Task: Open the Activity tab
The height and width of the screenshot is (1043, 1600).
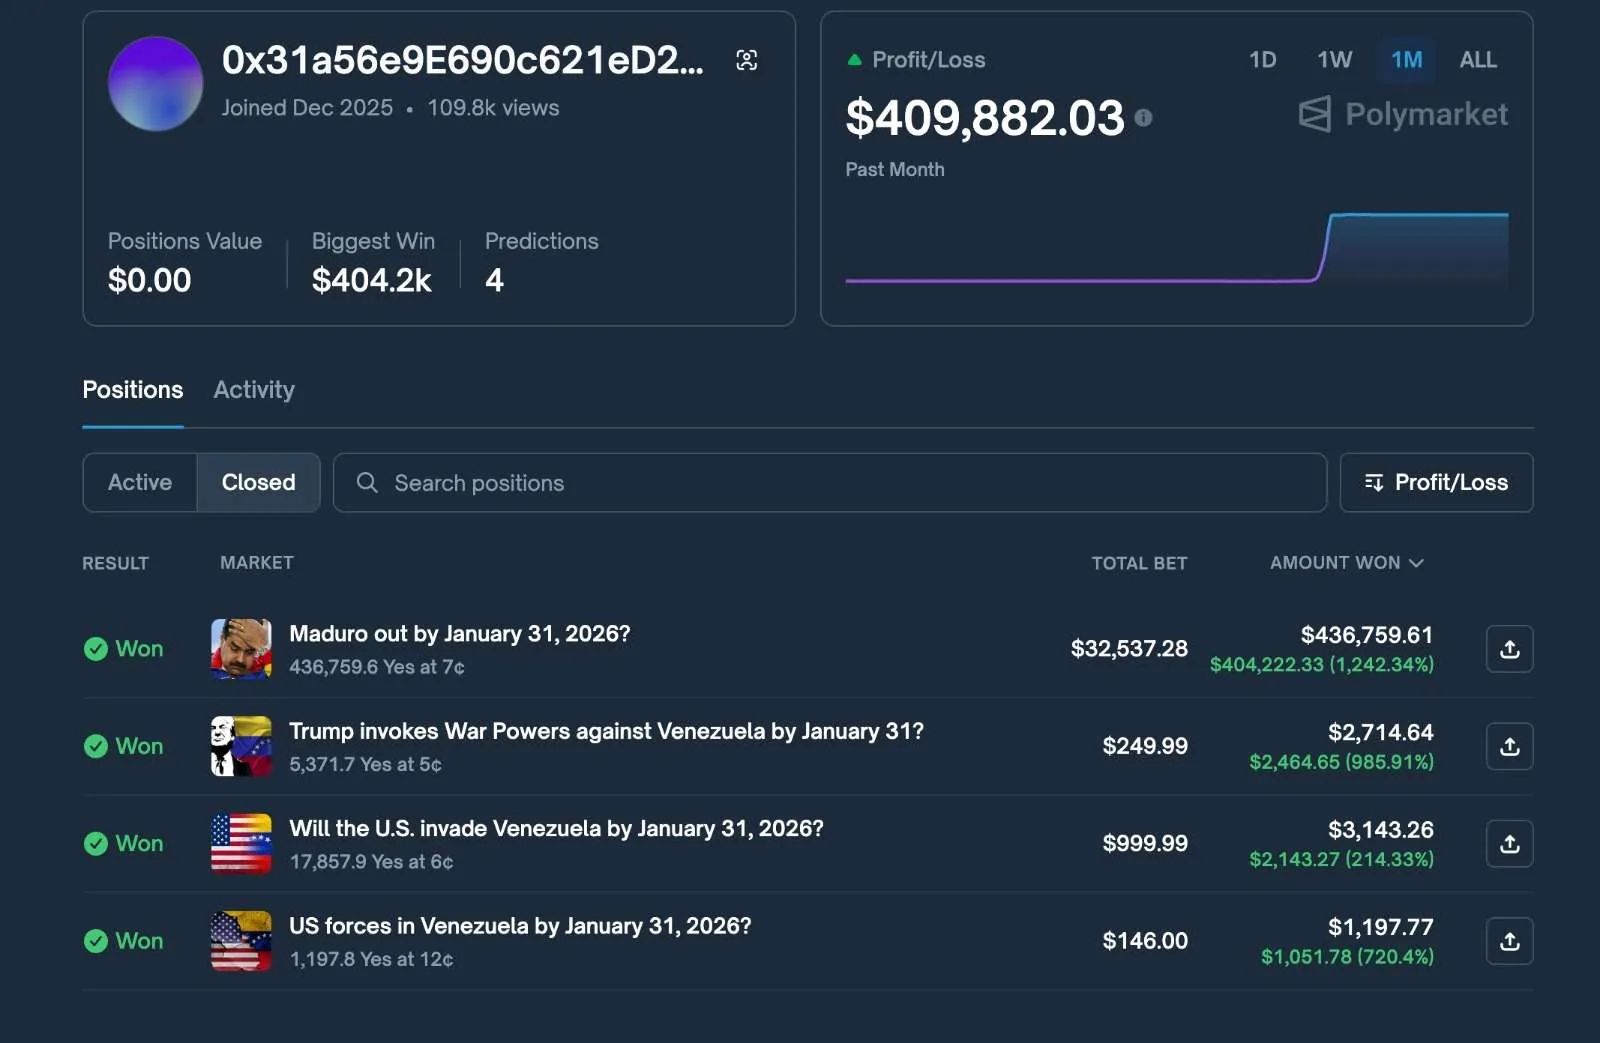Action: [x=254, y=390]
